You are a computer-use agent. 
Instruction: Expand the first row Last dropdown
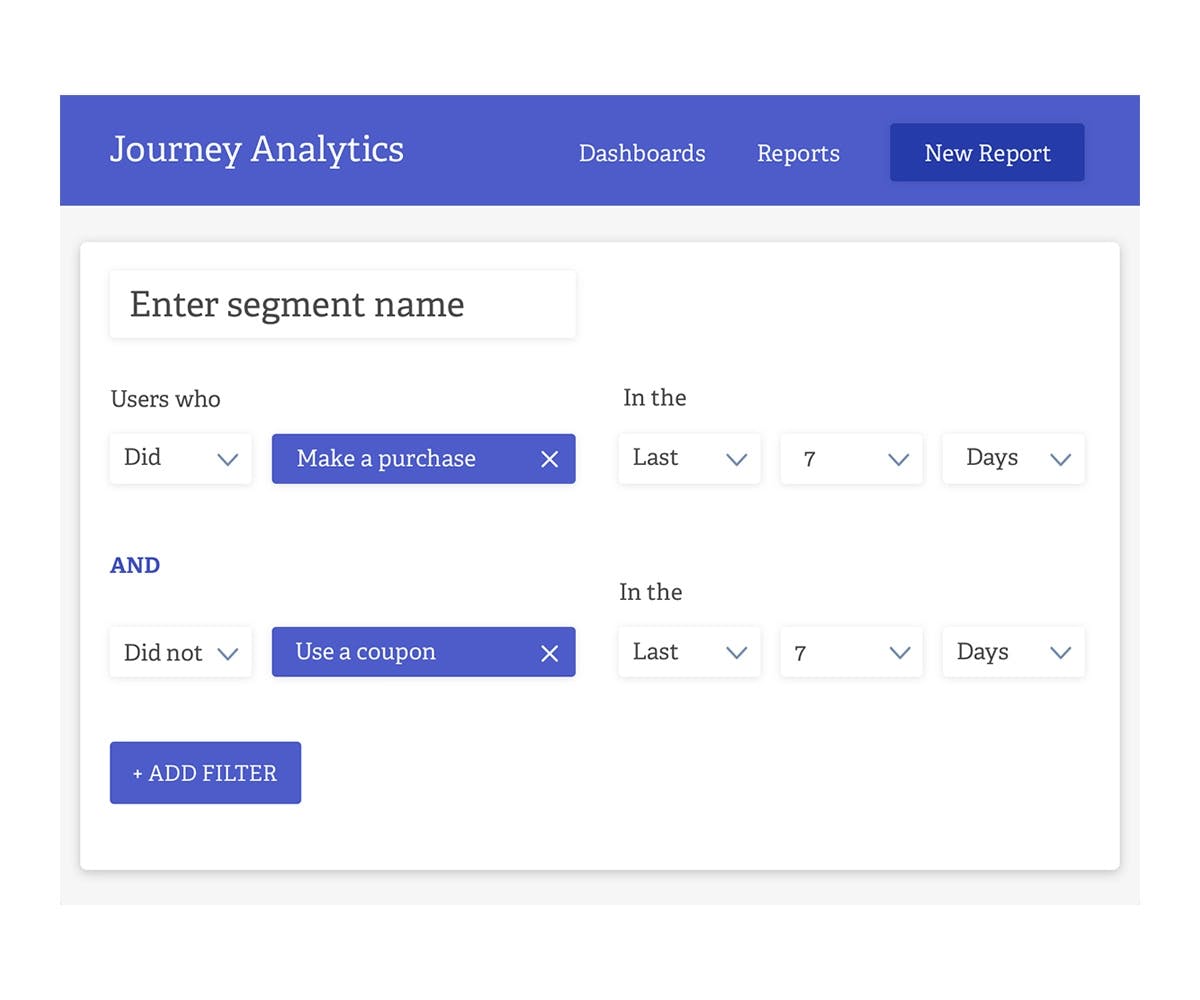tap(689, 459)
